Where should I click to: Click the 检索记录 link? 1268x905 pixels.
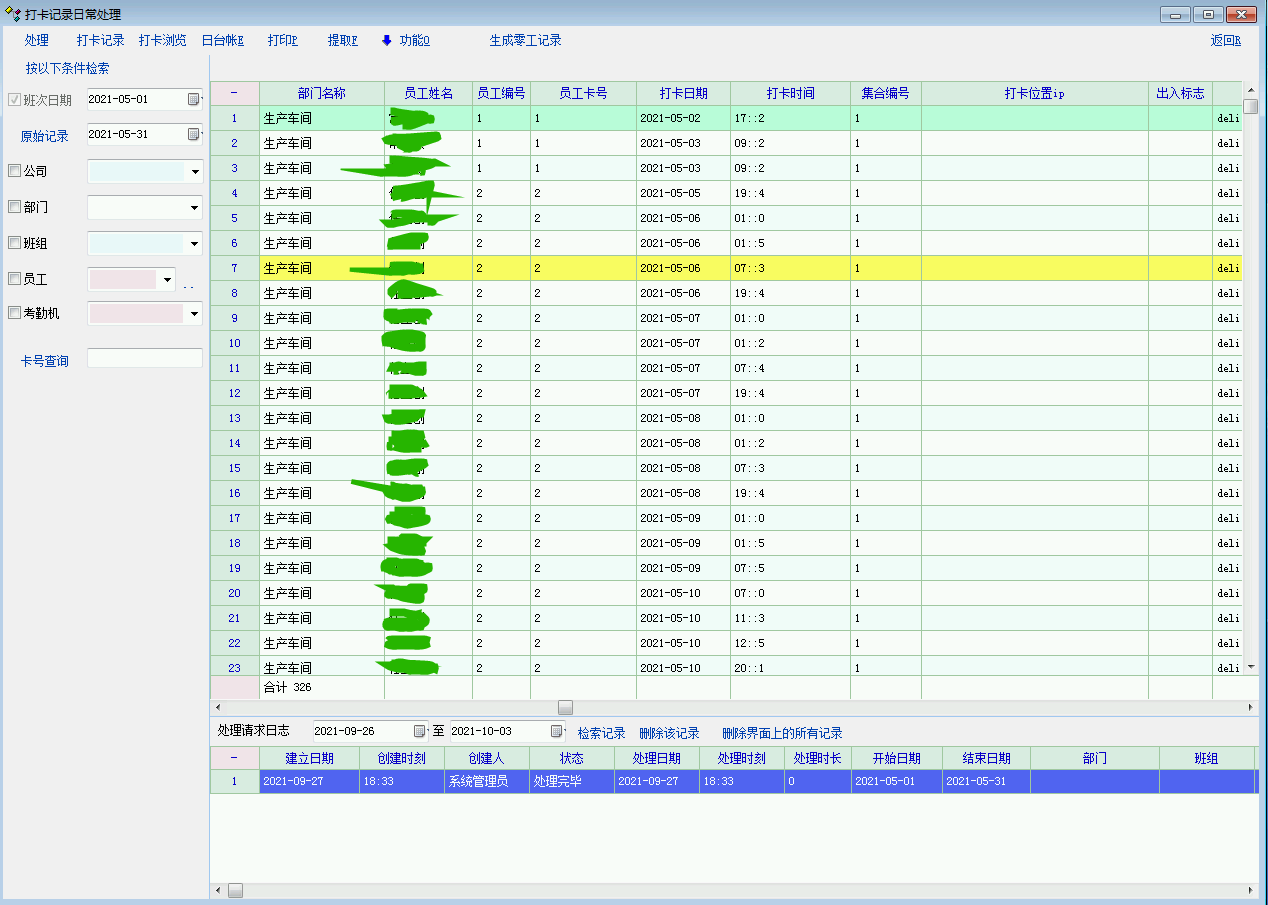click(x=601, y=733)
